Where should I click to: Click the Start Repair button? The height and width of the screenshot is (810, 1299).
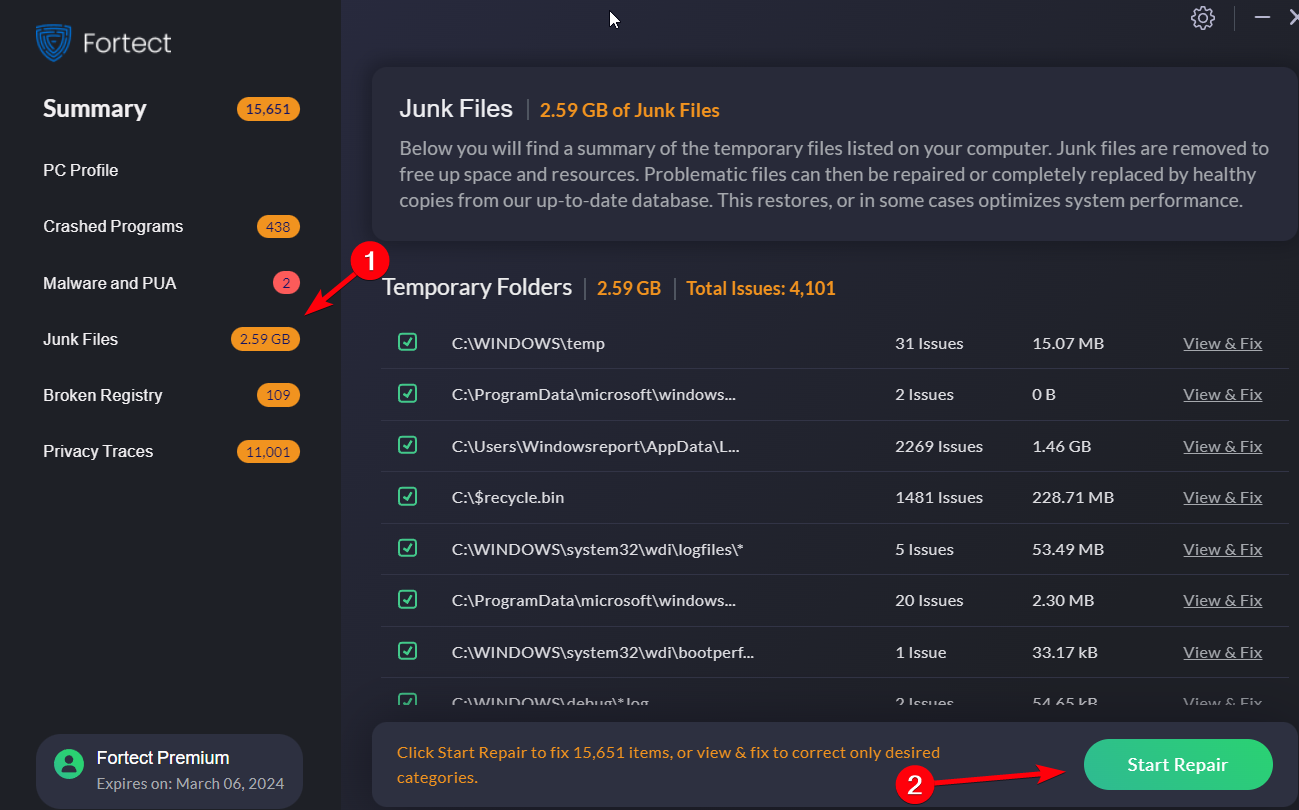click(x=1178, y=765)
